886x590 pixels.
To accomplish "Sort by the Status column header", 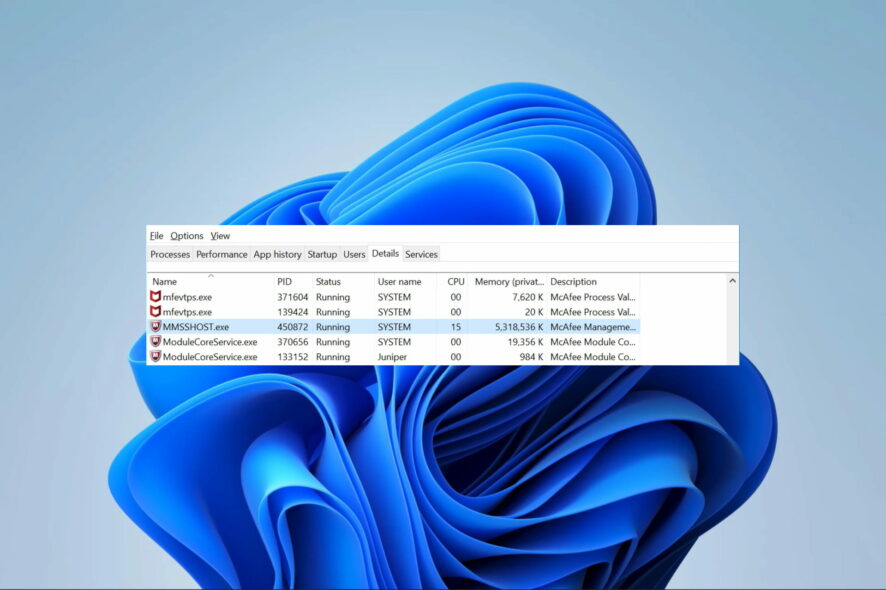I will pyautogui.click(x=342, y=281).
